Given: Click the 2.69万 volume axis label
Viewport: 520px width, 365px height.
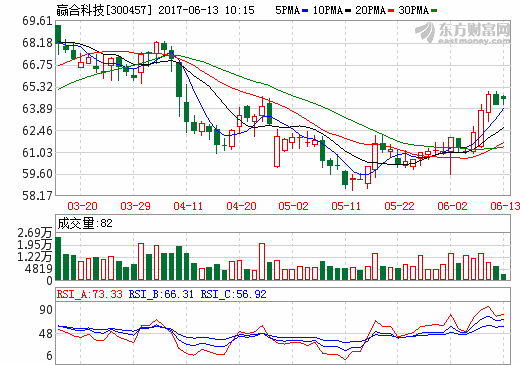Looking at the screenshot, I should (x=35, y=233).
